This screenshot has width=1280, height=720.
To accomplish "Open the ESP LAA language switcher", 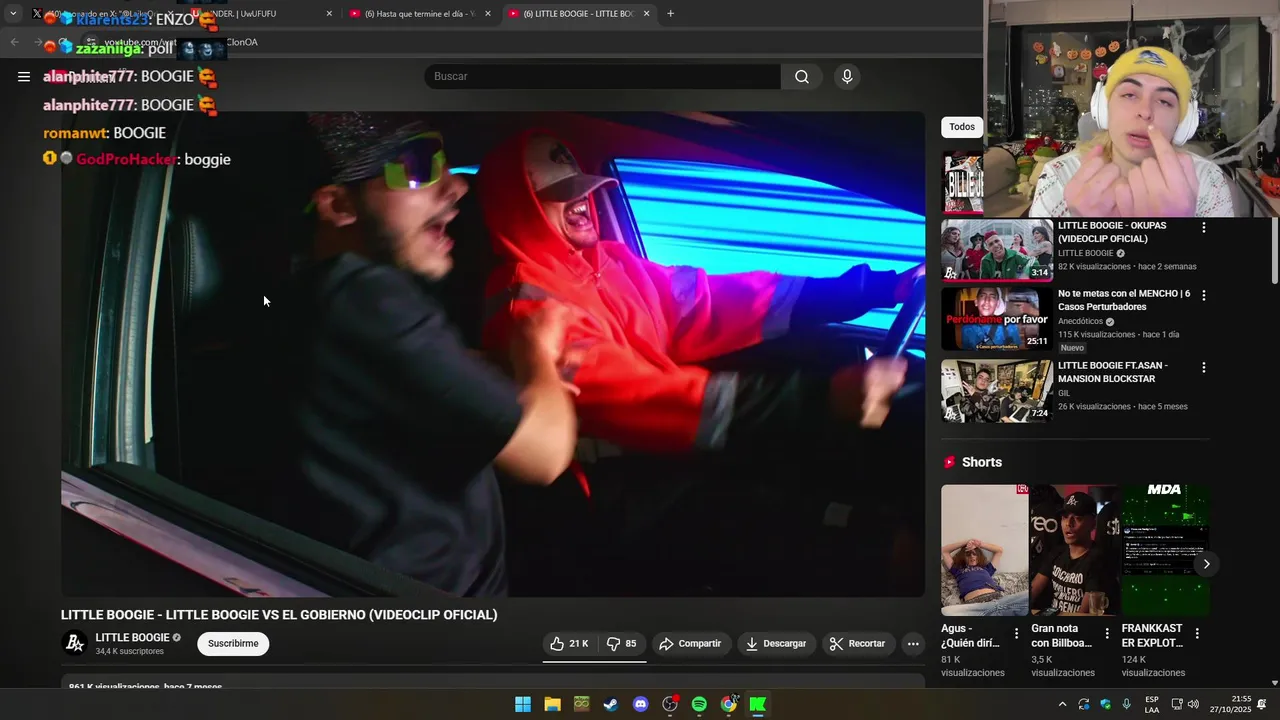I will pos(1152,704).
